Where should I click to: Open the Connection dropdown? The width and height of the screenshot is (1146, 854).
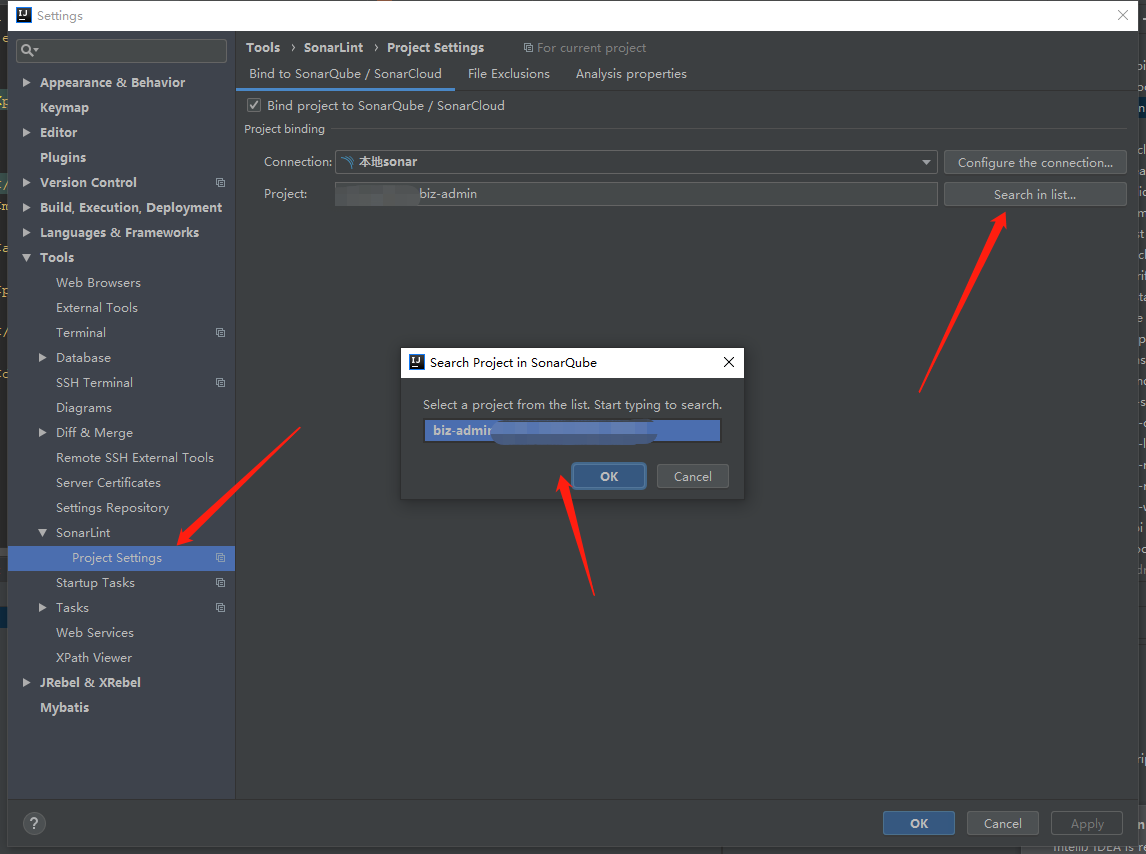pyautogui.click(x=925, y=161)
